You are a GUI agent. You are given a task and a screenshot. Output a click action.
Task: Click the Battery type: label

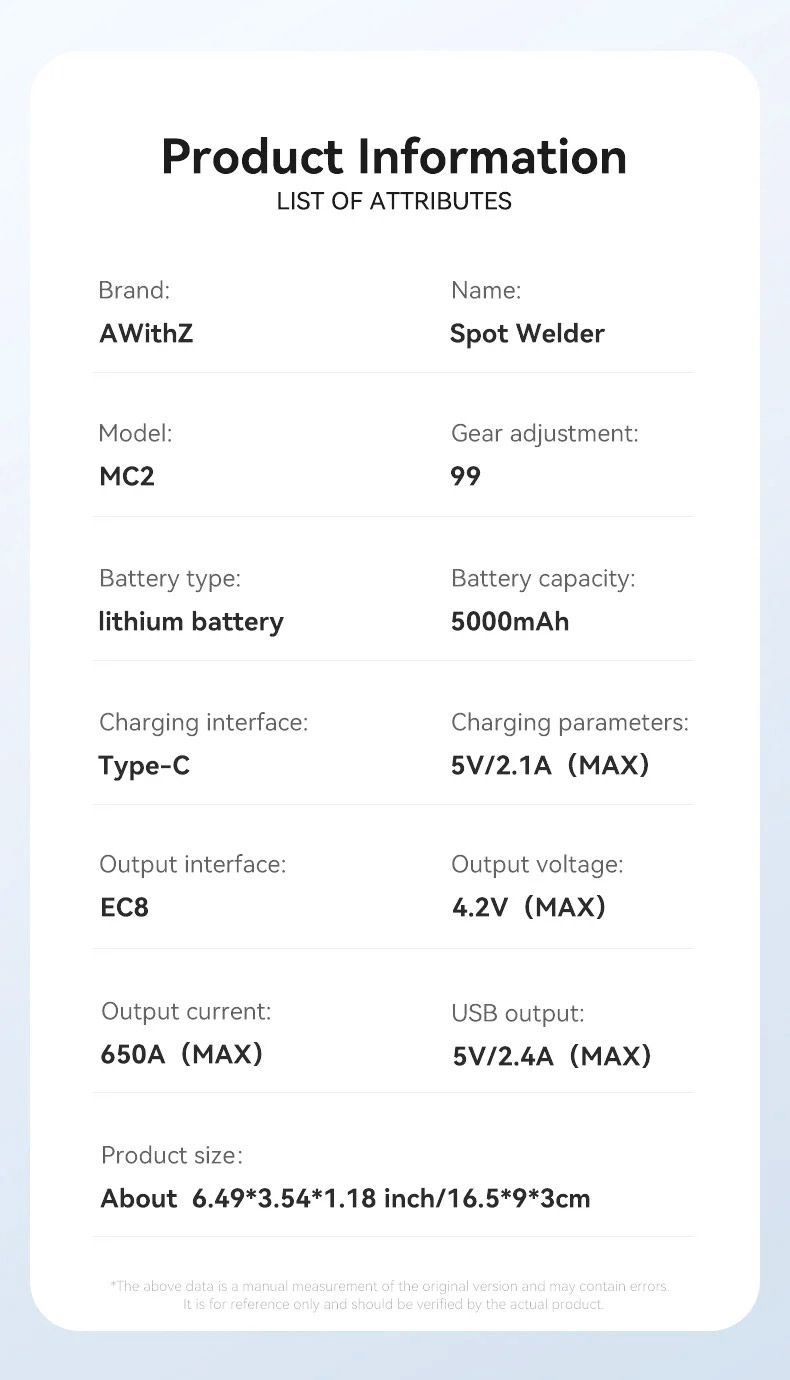[170, 578]
